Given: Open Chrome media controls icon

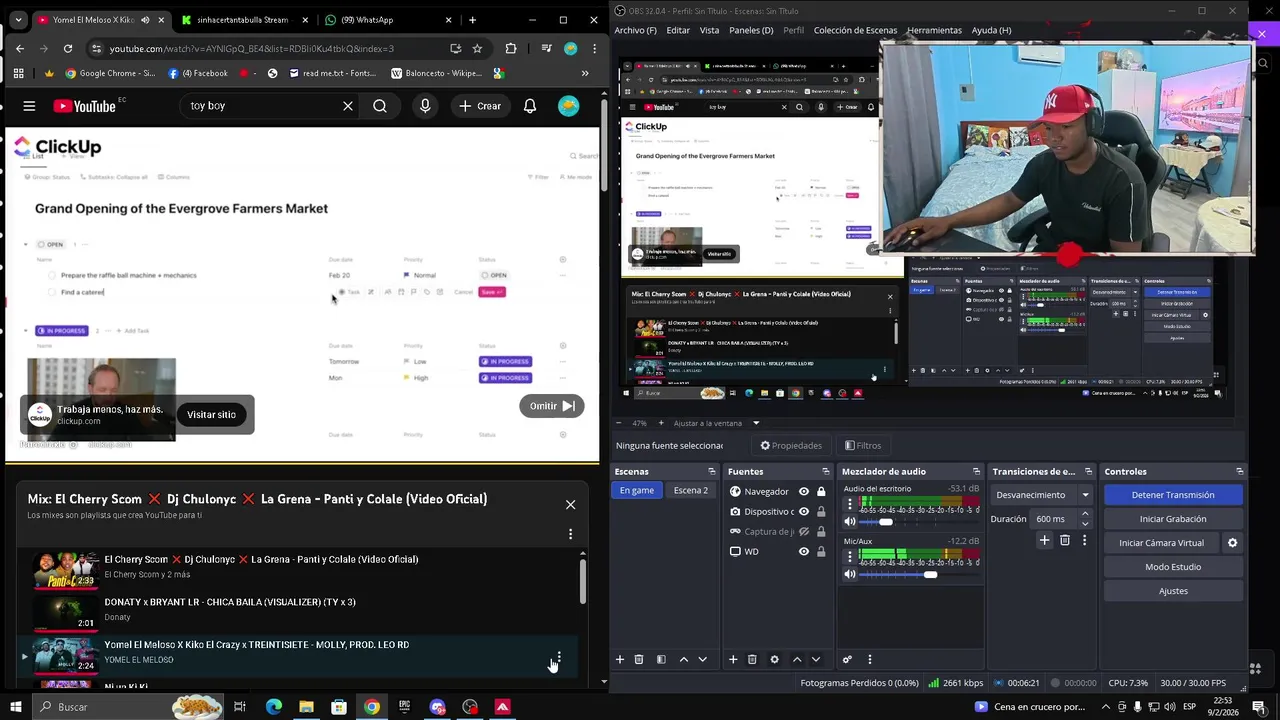Looking at the screenshot, I should click(x=546, y=48).
